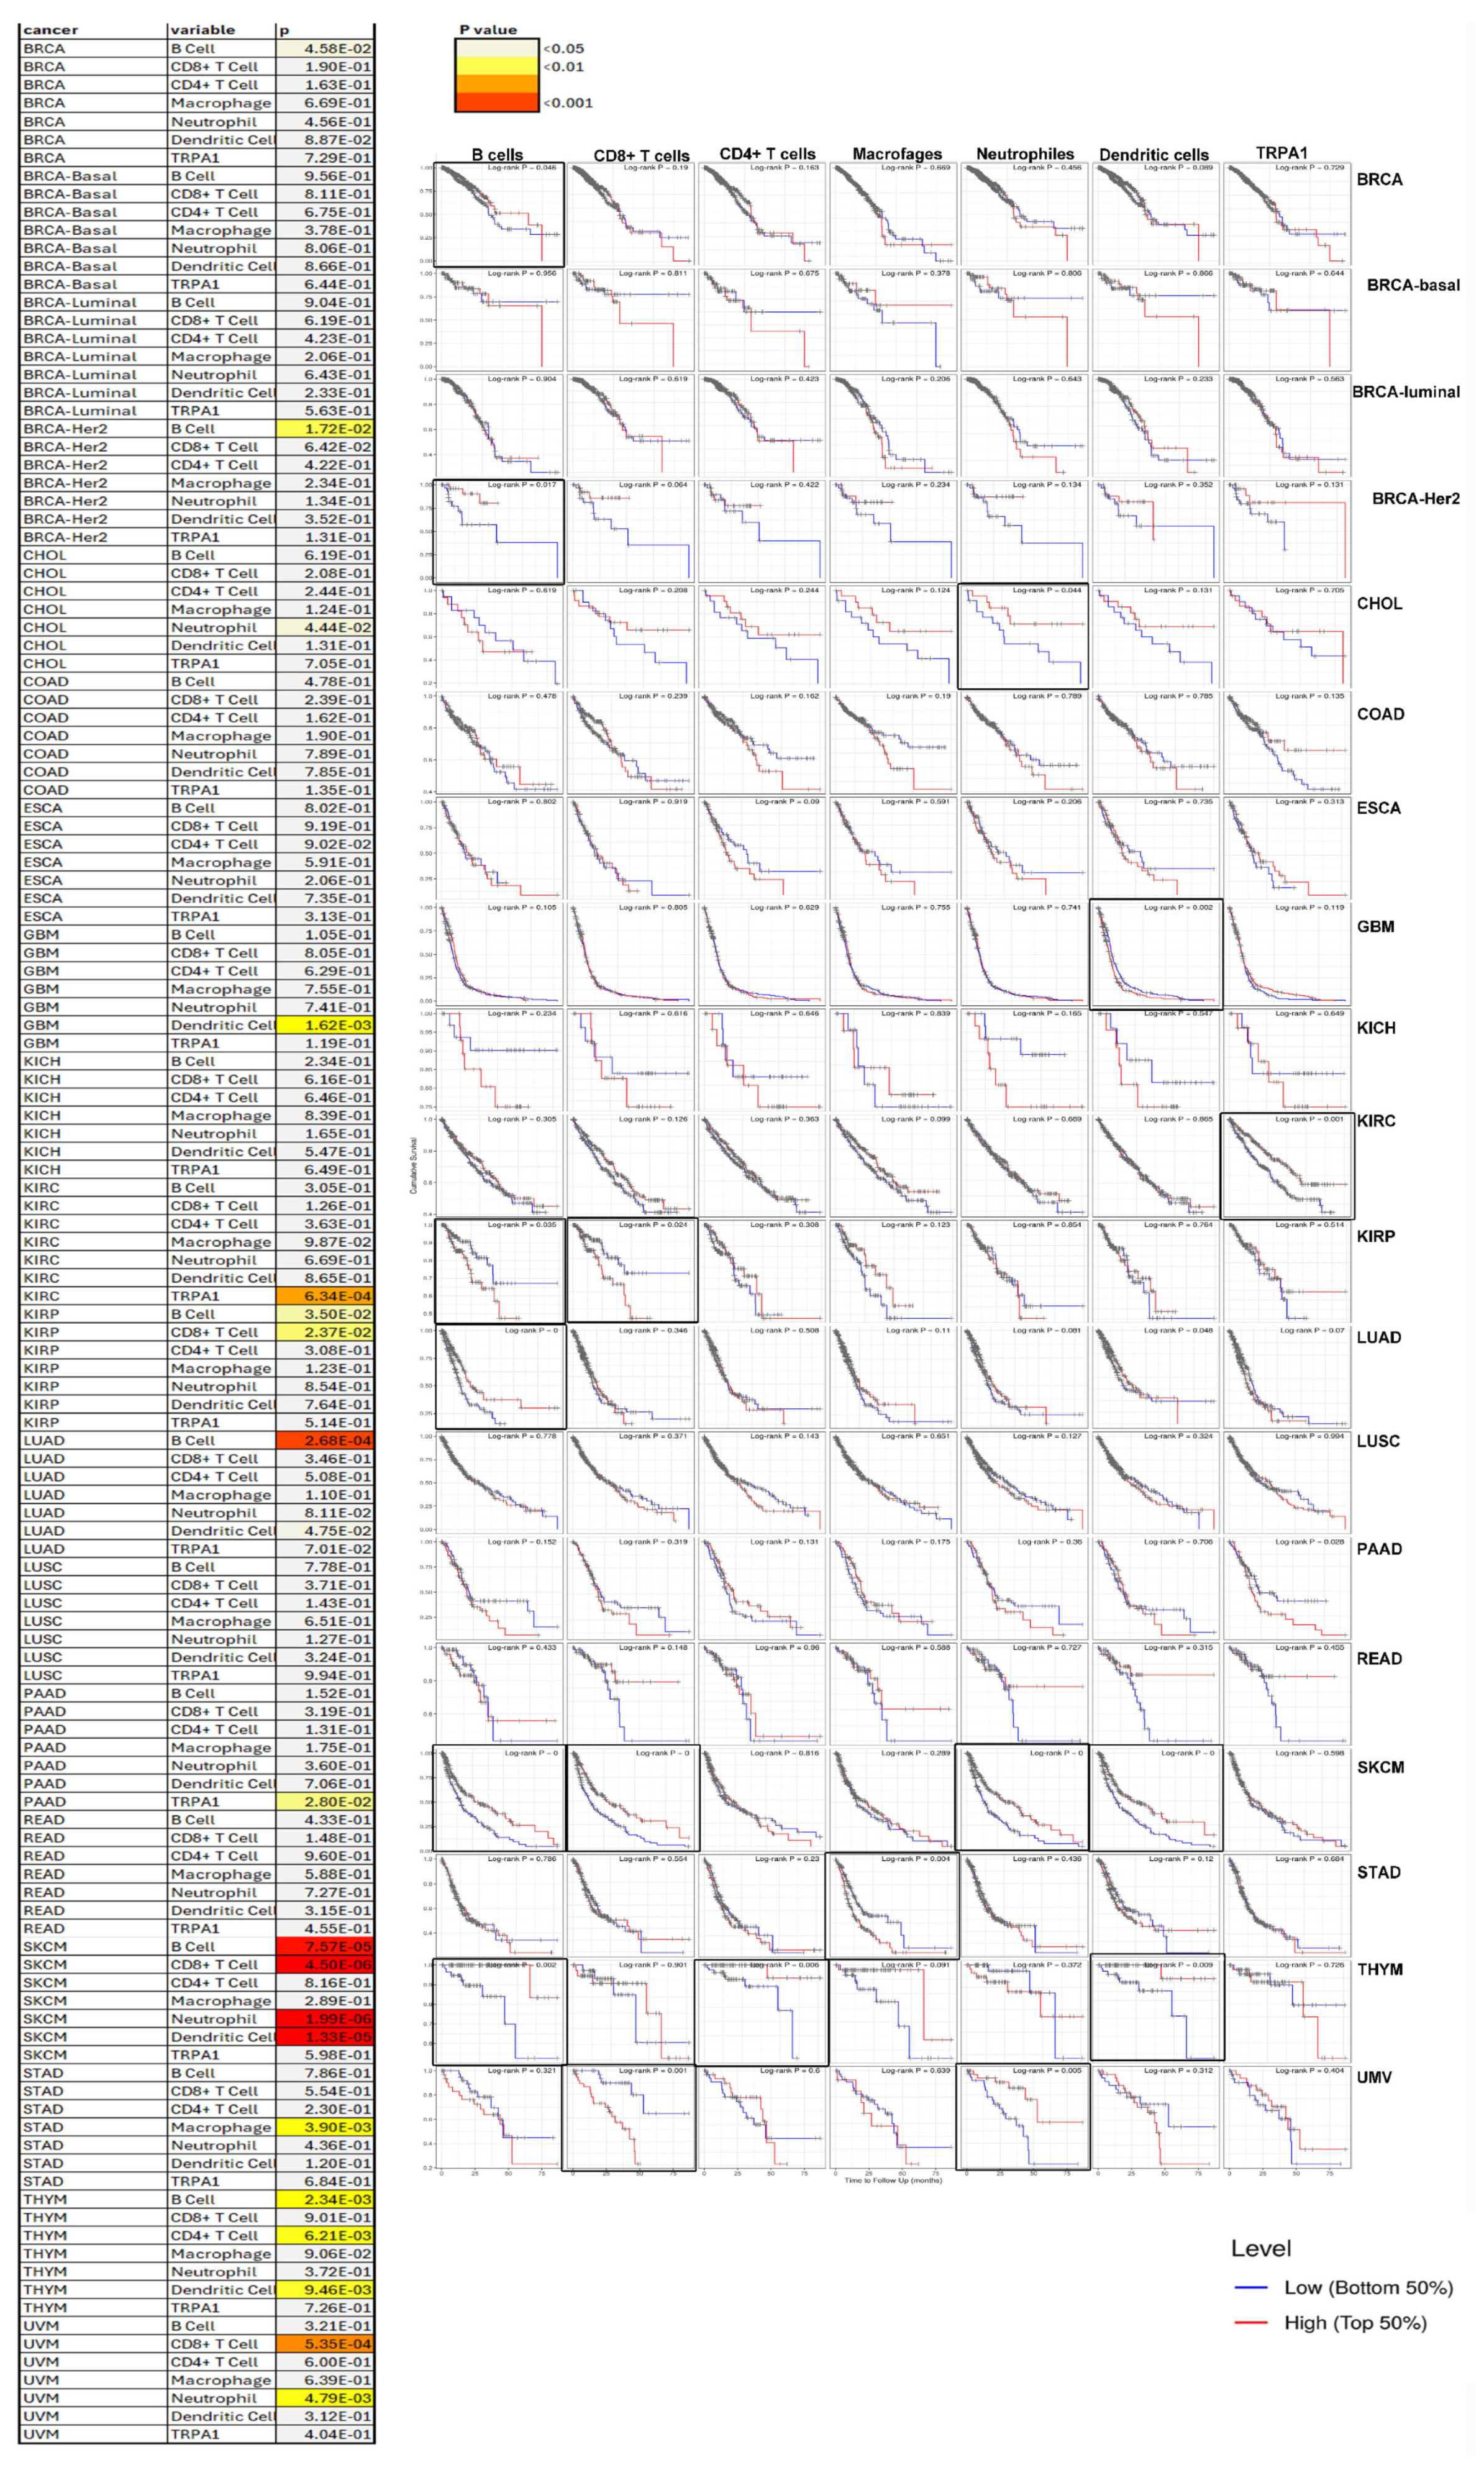Open the PAAD TRPA1 survival plot
This screenshot has width=1484, height=2465.
1287,1588
